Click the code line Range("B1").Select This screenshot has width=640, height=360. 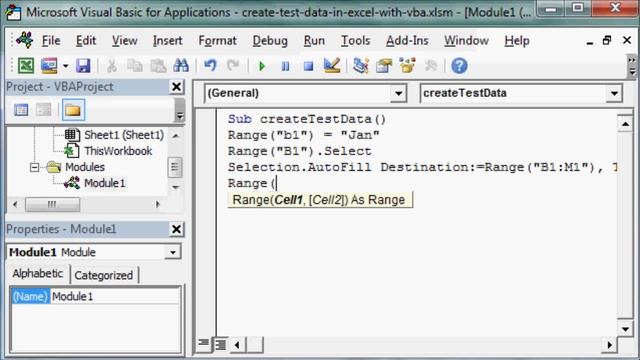coord(300,151)
